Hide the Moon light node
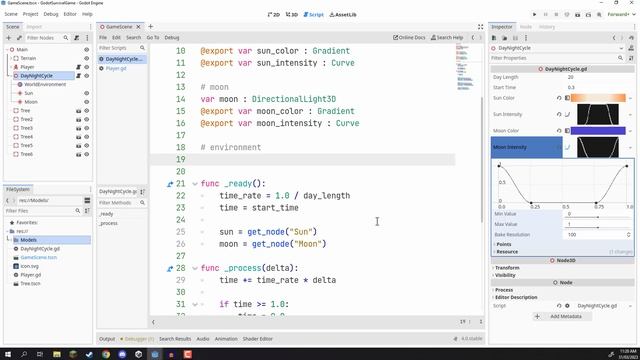640x360 pixels. 87,102
